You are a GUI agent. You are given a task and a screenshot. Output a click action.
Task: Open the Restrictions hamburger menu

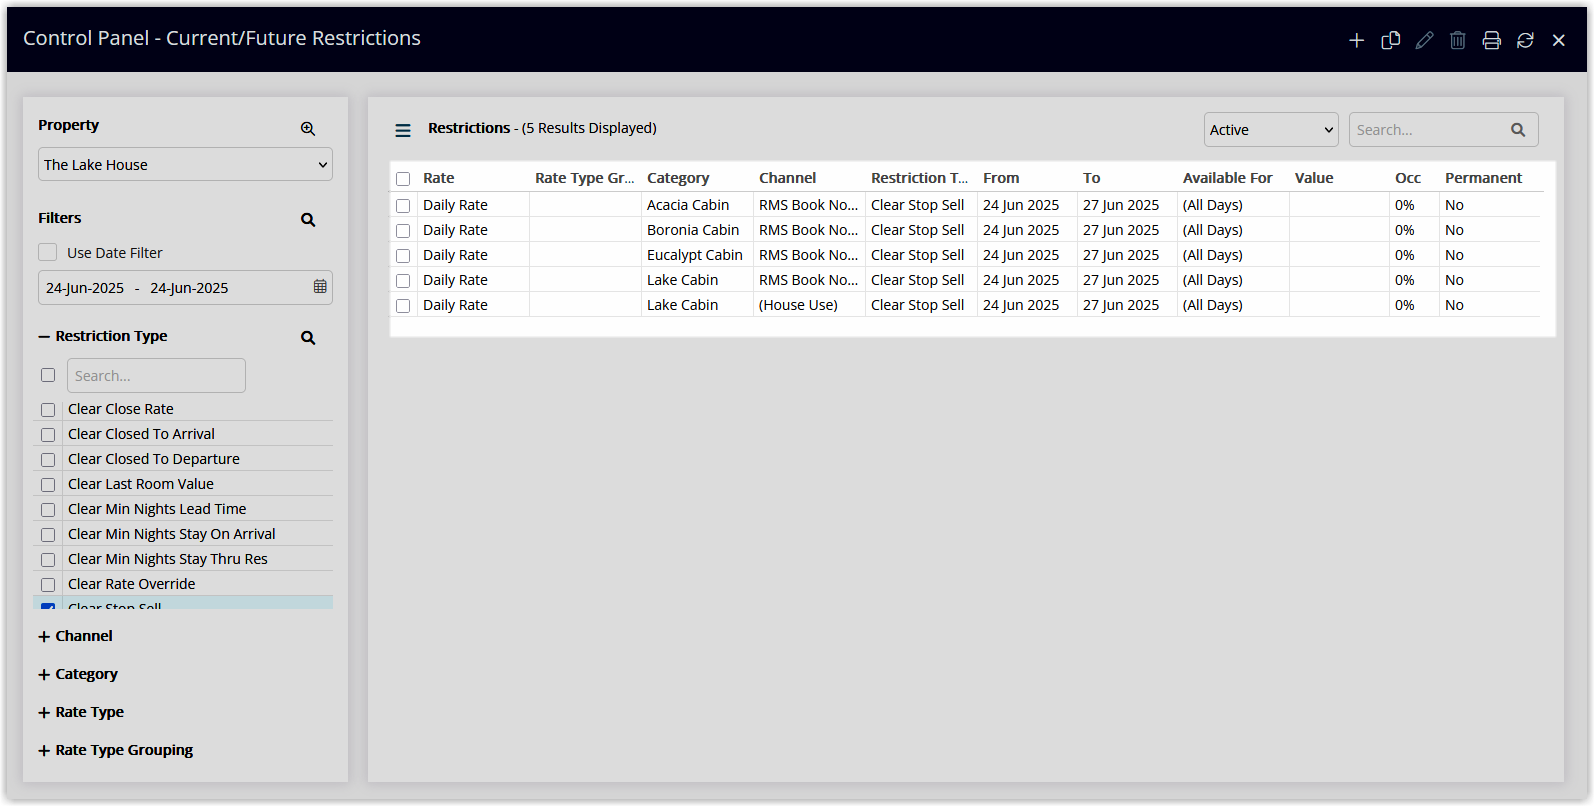(403, 130)
